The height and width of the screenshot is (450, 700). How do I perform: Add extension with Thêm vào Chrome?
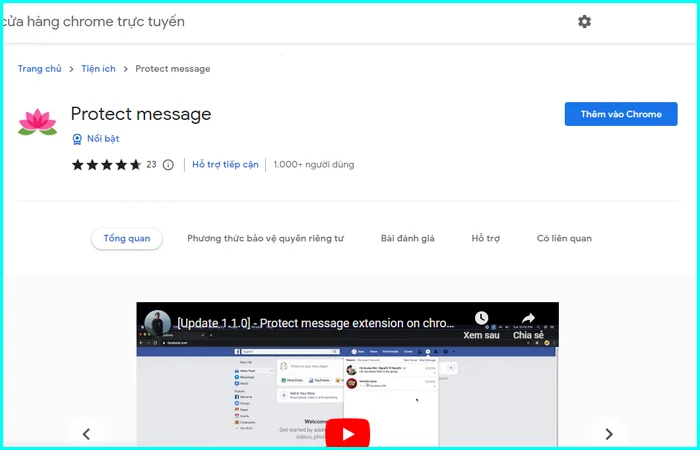[x=621, y=114]
